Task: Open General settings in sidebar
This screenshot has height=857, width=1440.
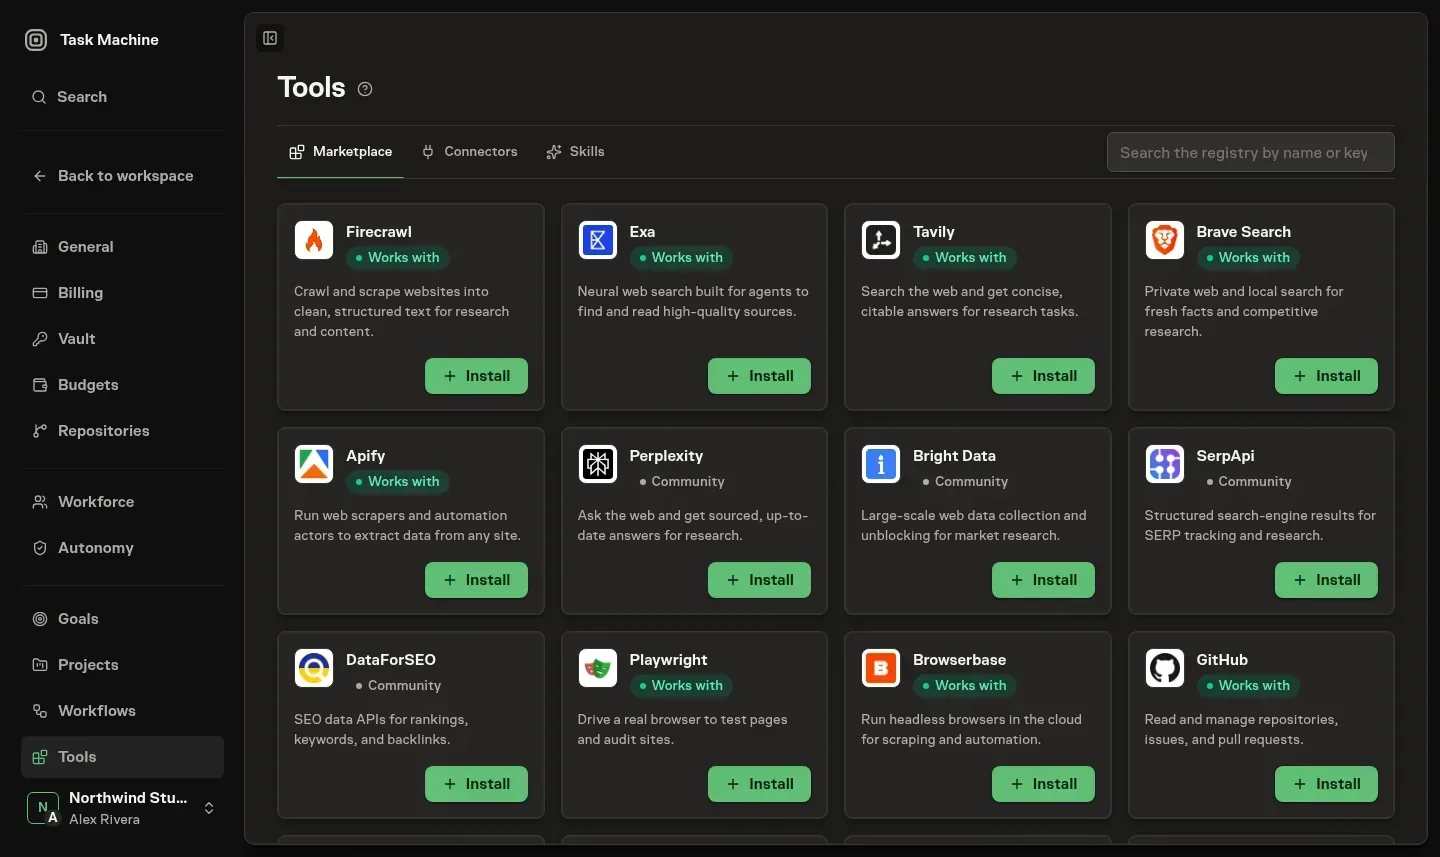Action: pos(122,247)
